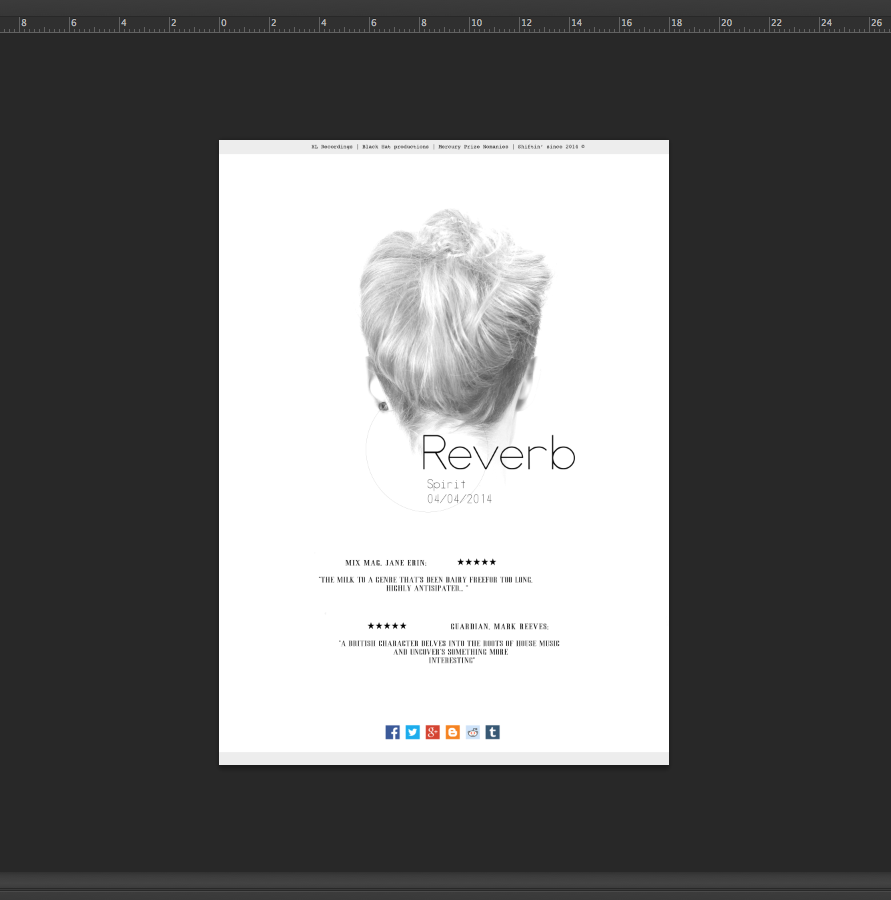The width and height of the screenshot is (891, 900).
Task: Click the 0 origin mark on the horizontal ruler
Action: pyautogui.click(x=224, y=23)
